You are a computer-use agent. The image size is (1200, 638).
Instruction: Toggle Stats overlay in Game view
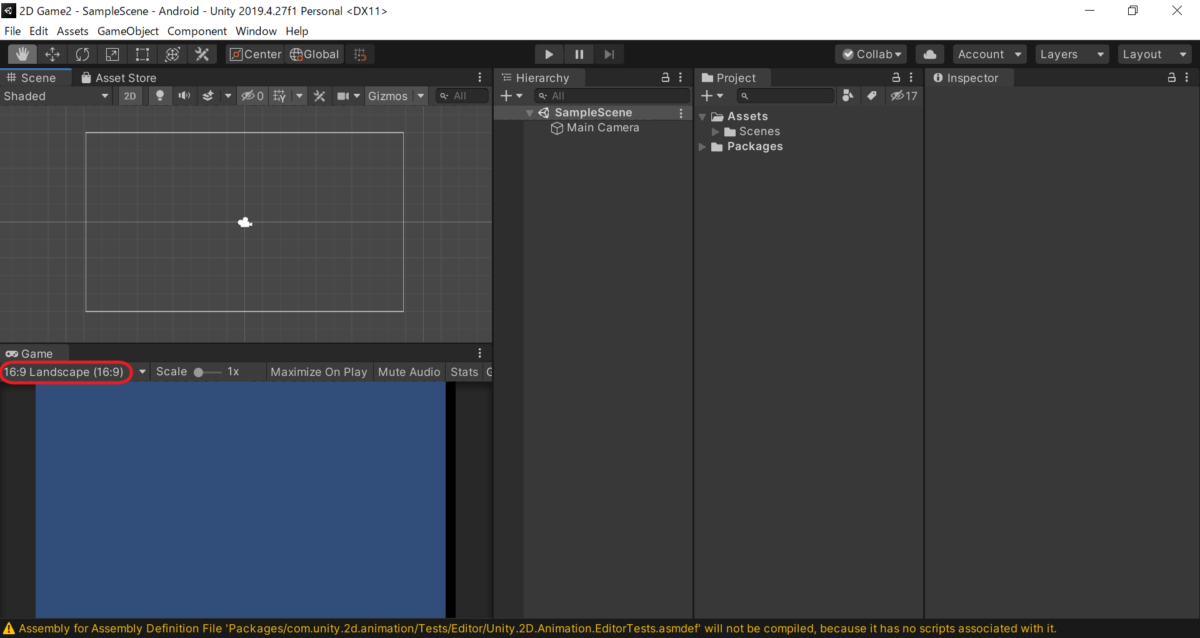click(x=464, y=372)
